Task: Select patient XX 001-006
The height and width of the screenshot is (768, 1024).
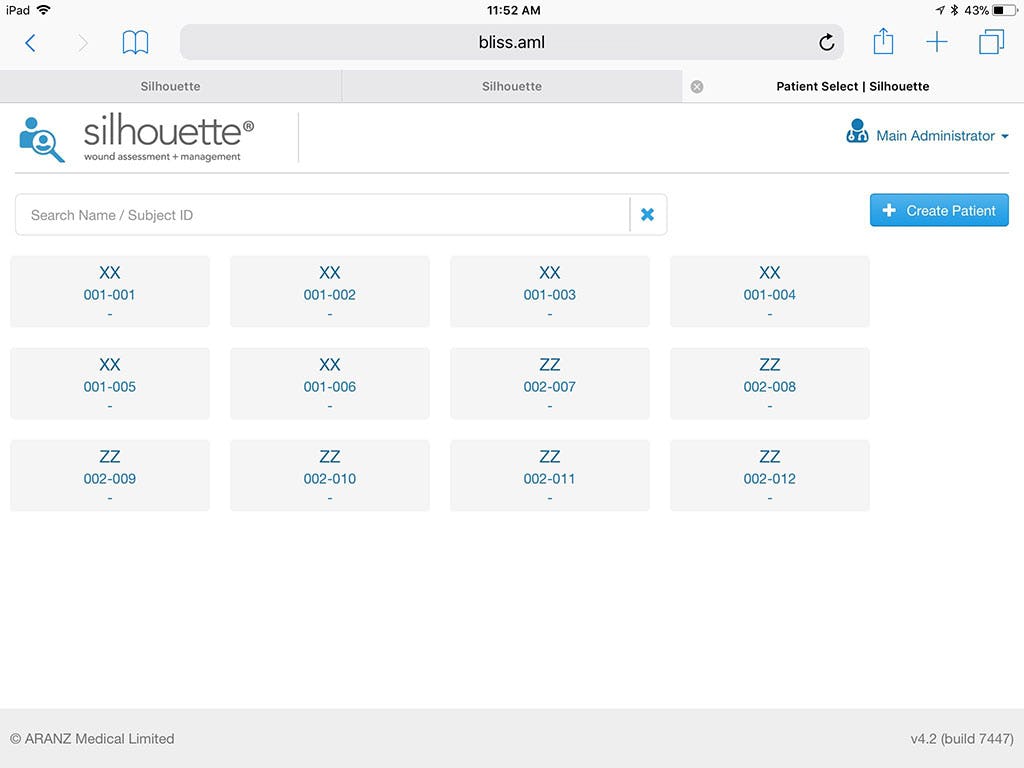Action: click(329, 383)
